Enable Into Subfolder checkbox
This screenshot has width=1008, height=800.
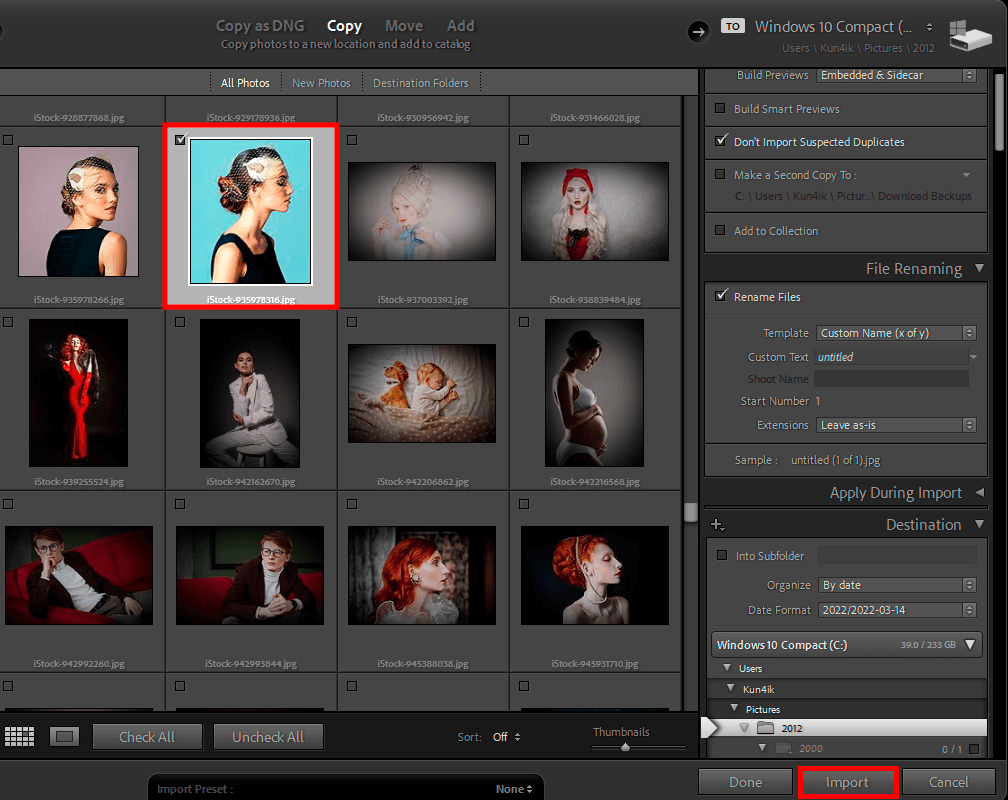(x=722, y=555)
